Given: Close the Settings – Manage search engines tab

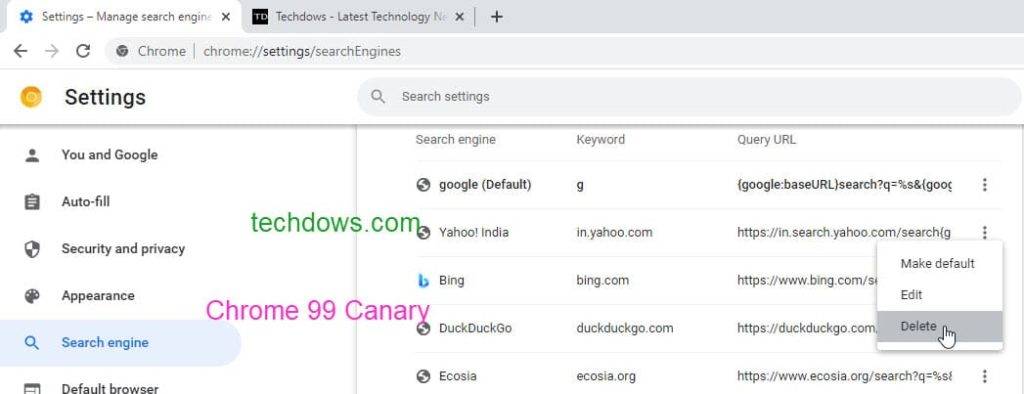Looking at the screenshot, I should click(x=226, y=17).
